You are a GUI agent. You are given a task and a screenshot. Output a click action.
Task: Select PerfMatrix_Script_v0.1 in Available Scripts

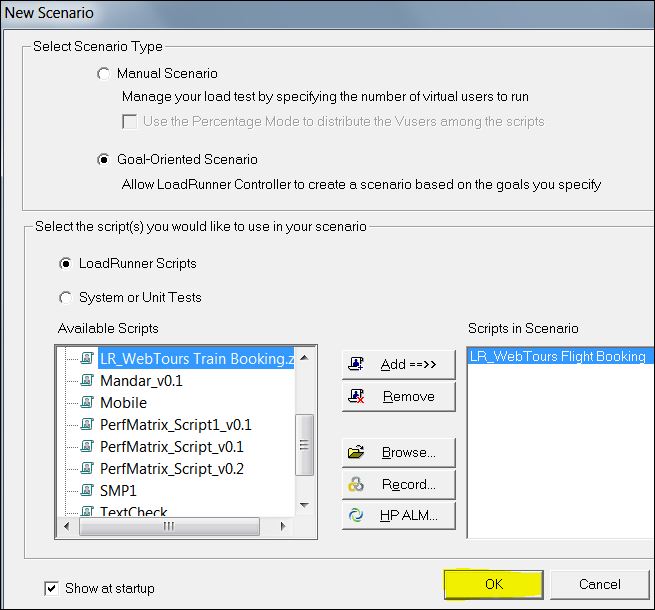pos(171,447)
